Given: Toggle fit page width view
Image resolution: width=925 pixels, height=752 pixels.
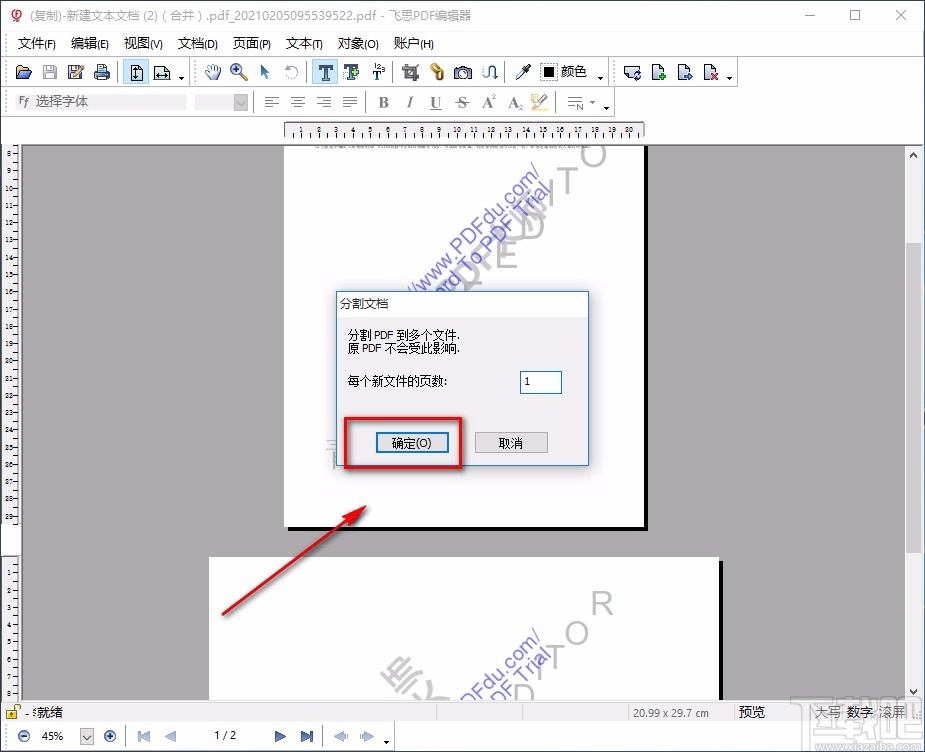Looking at the screenshot, I should click(x=162, y=73).
